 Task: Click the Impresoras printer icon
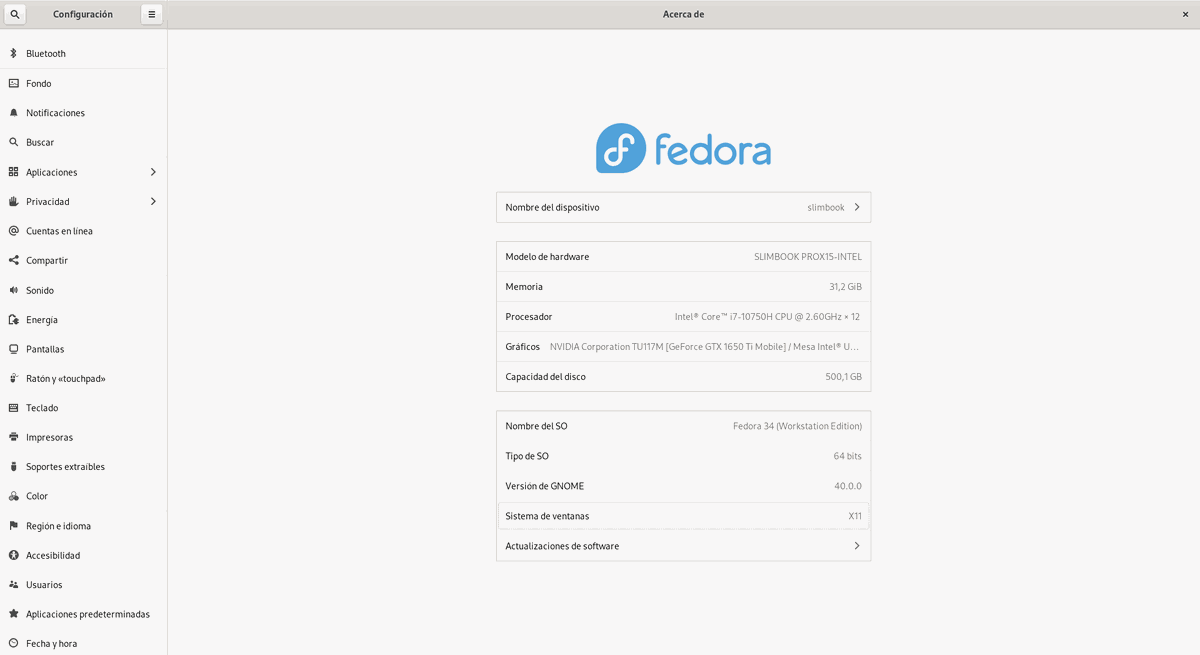13,437
